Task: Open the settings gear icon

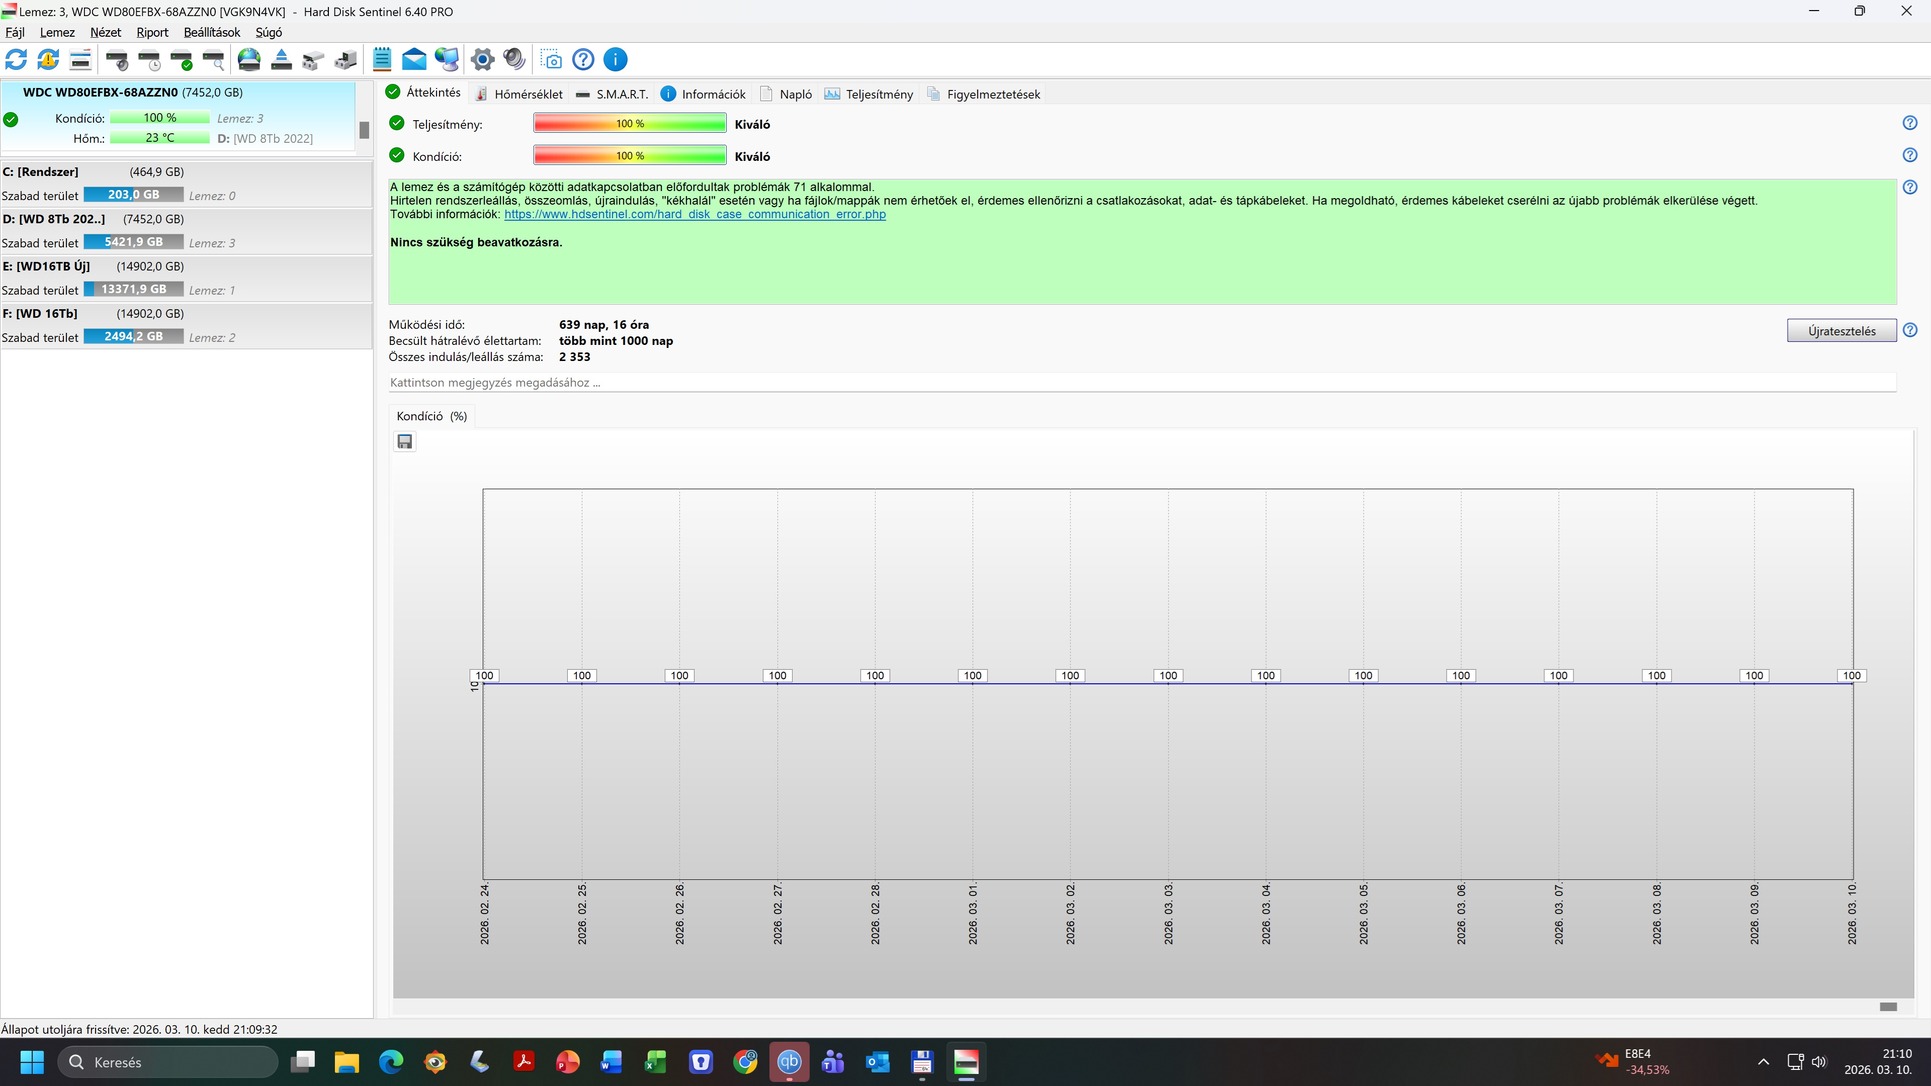Action: point(482,60)
